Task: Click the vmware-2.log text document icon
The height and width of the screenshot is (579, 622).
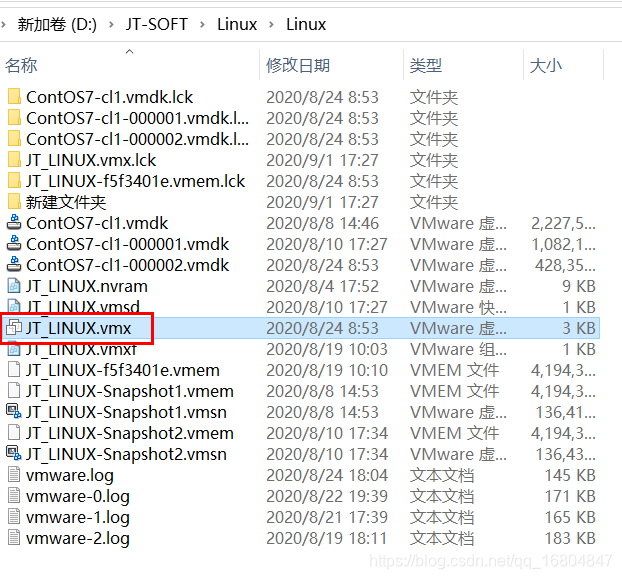Action: click(14, 538)
